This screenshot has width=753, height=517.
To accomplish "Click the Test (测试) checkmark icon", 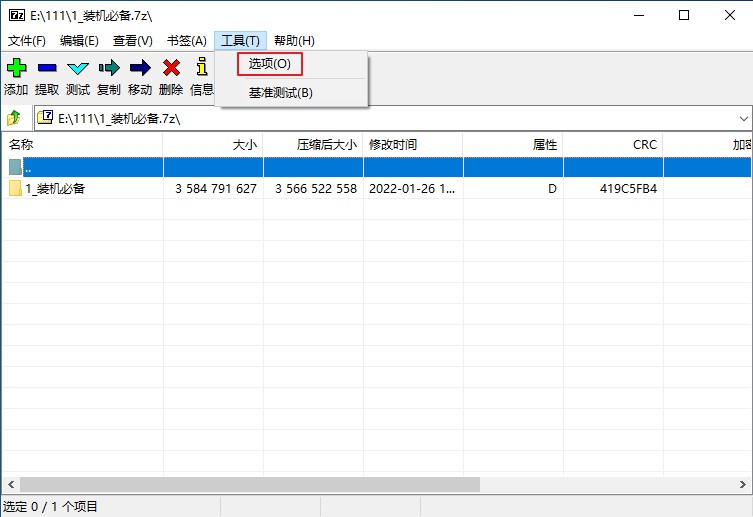I will point(78,68).
